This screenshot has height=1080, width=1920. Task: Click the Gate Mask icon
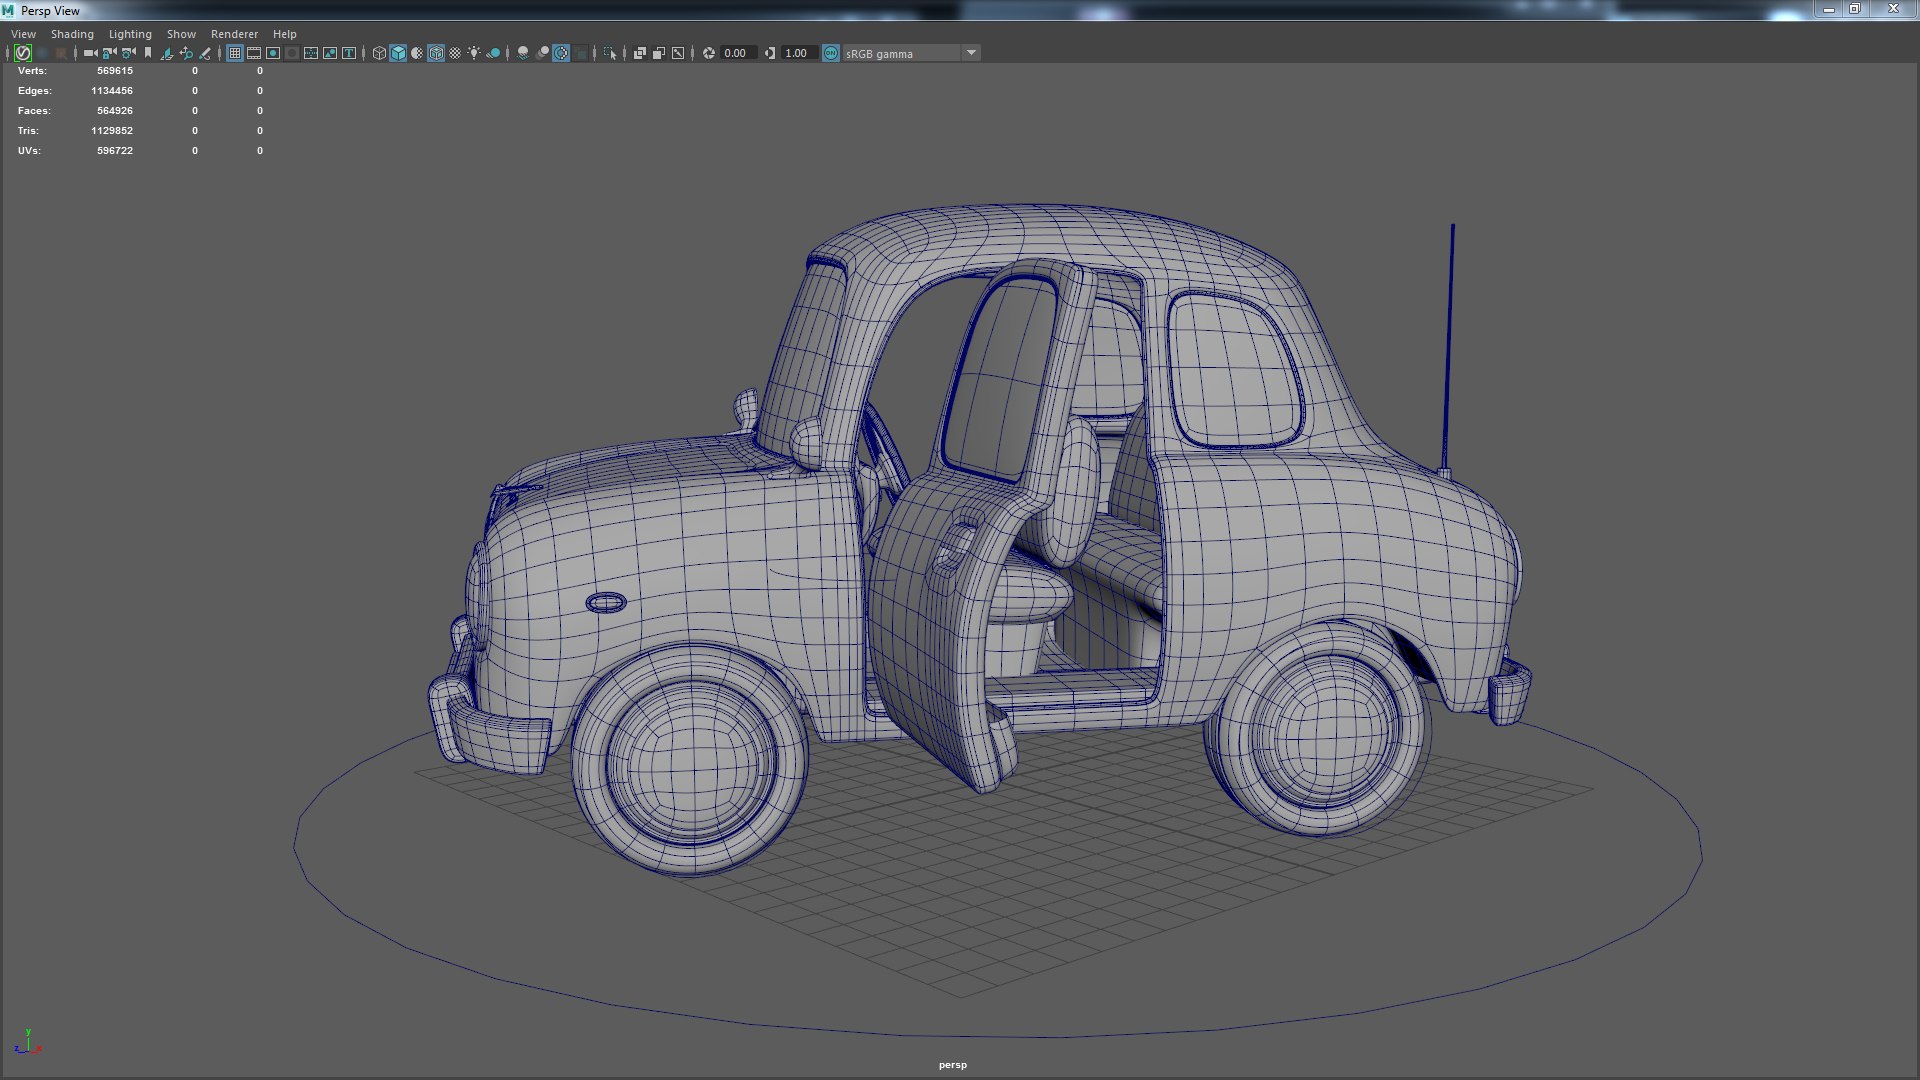pos(291,53)
